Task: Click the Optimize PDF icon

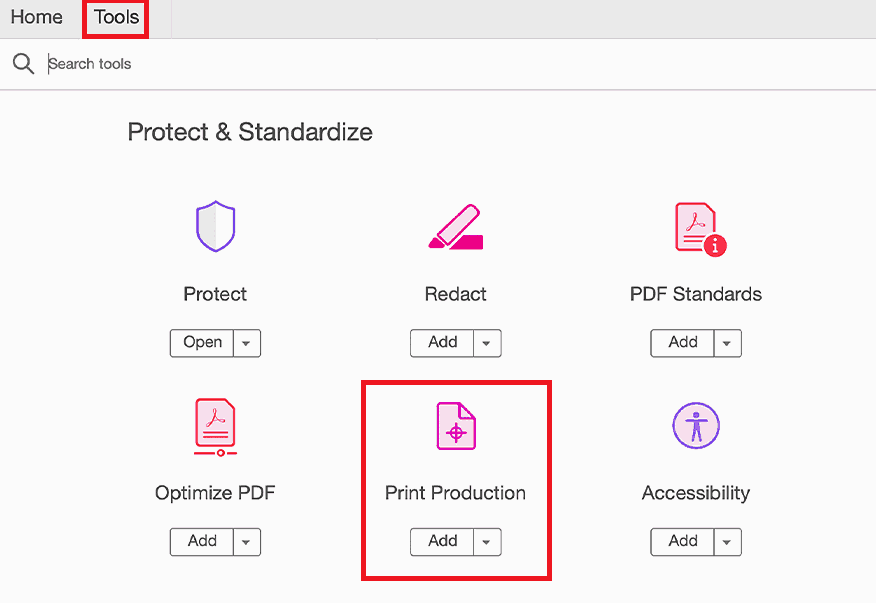Action: tap(215, 425)
